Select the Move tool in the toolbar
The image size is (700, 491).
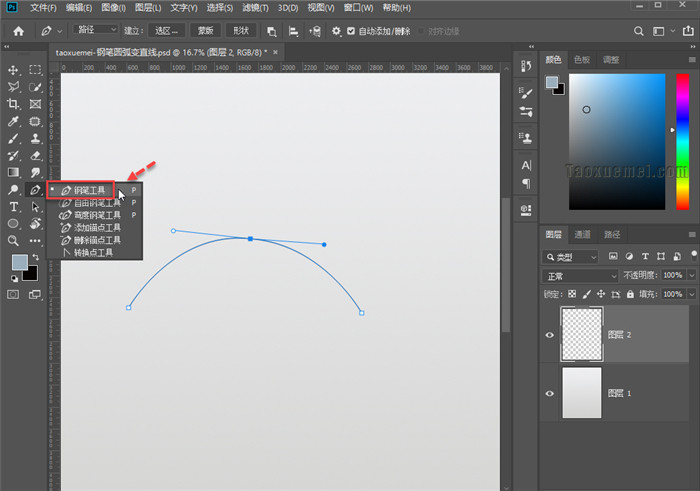tap(14, 70)
